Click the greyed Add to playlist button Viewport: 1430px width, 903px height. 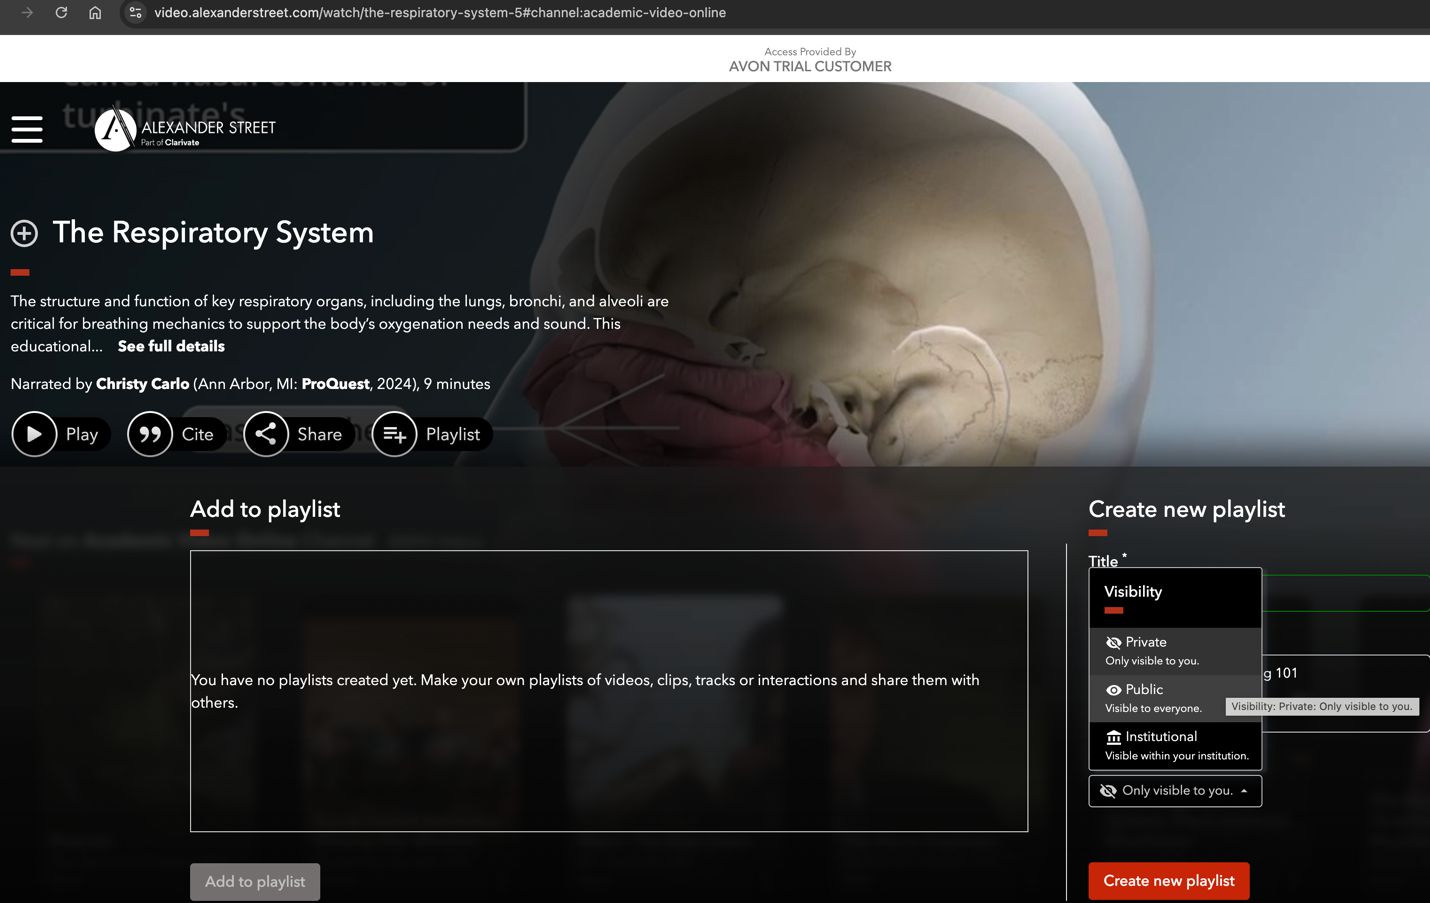255,882
